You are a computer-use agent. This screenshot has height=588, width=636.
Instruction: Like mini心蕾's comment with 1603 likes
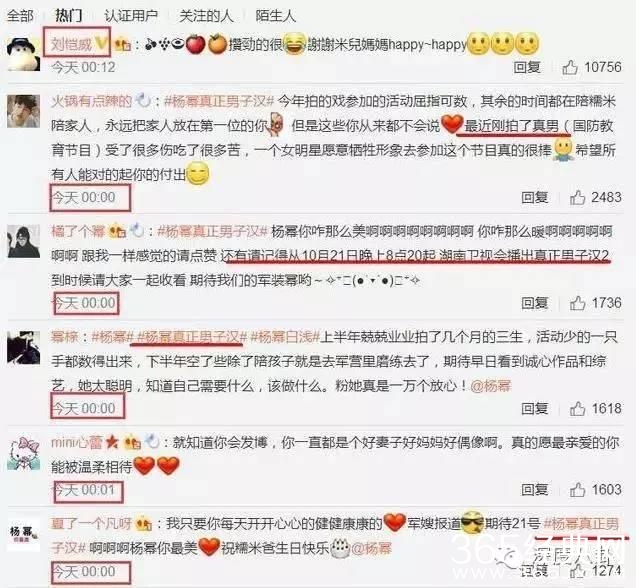(x=577, y=490)
